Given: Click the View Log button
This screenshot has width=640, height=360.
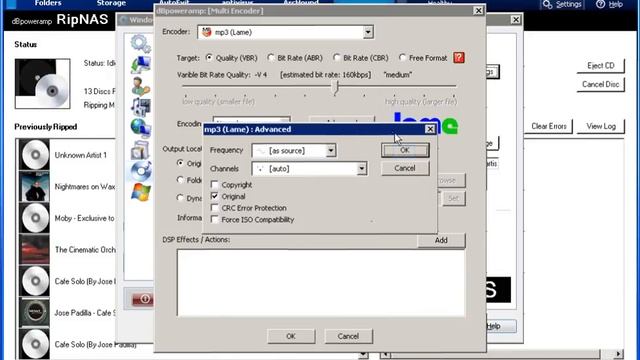Looking at the screenshot, I should (x=601, y=126).
